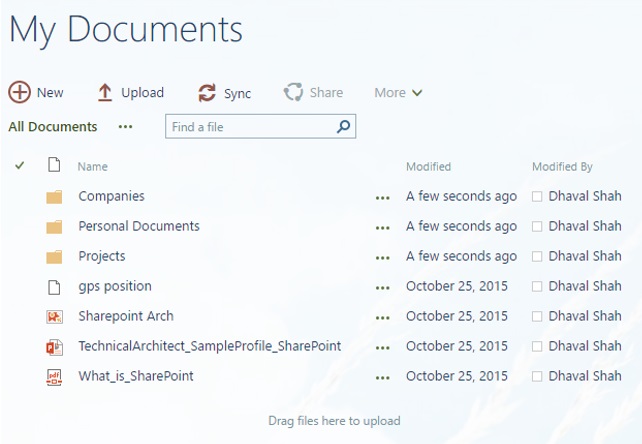This screenshot has width=642, height=444.
Task: Toggle select-all checkmark in list header
Action: pyautogui.click(x=20, y=166)
